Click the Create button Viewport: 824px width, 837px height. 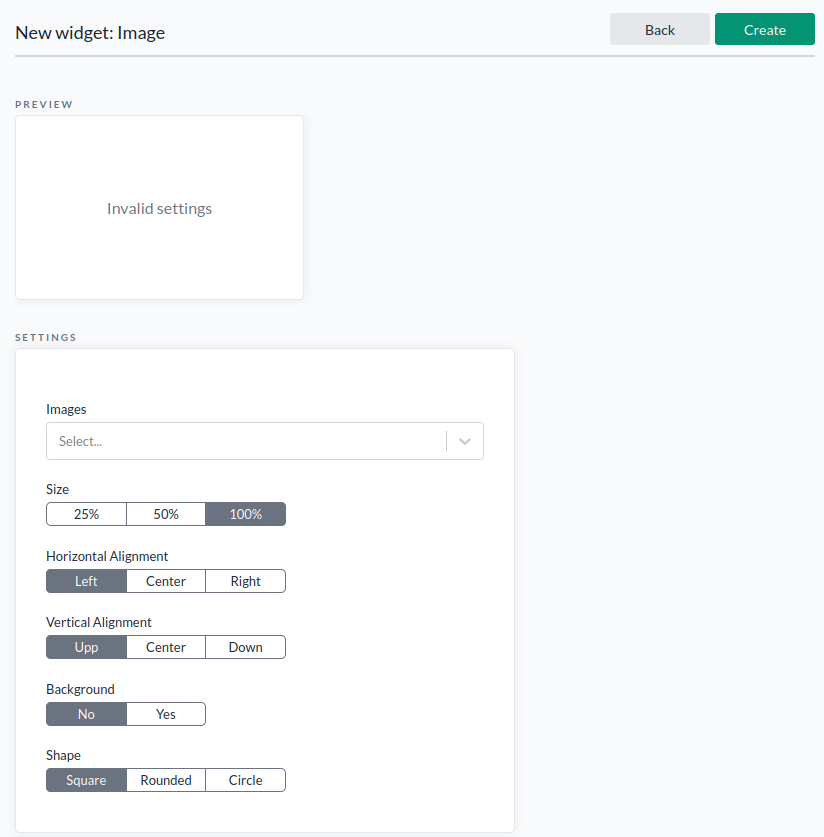[x=764, y=29]
